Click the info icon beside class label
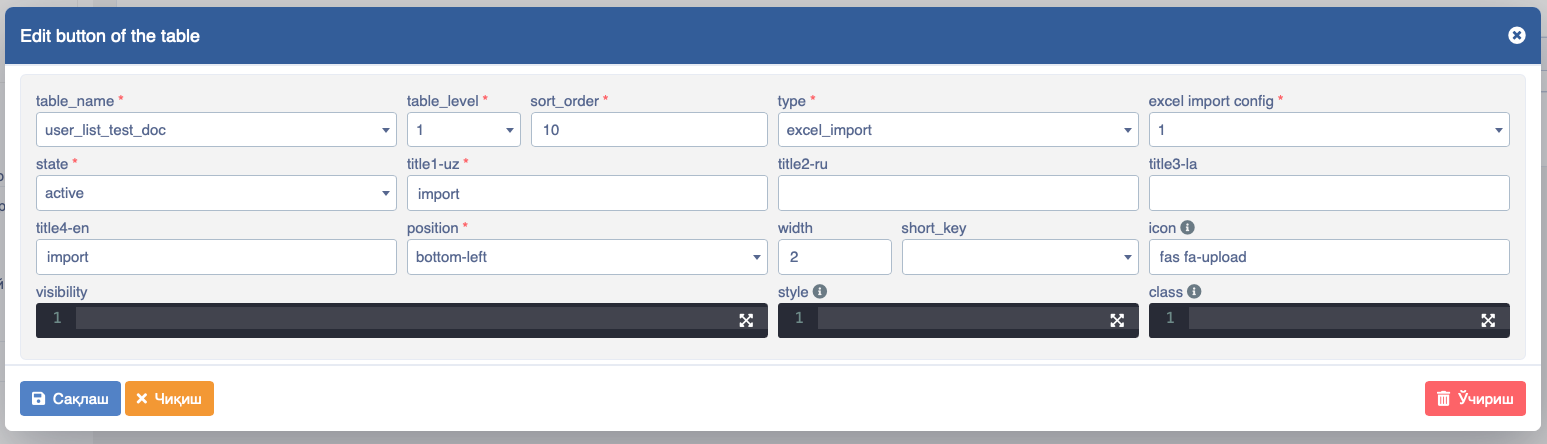 [1193, 292]
